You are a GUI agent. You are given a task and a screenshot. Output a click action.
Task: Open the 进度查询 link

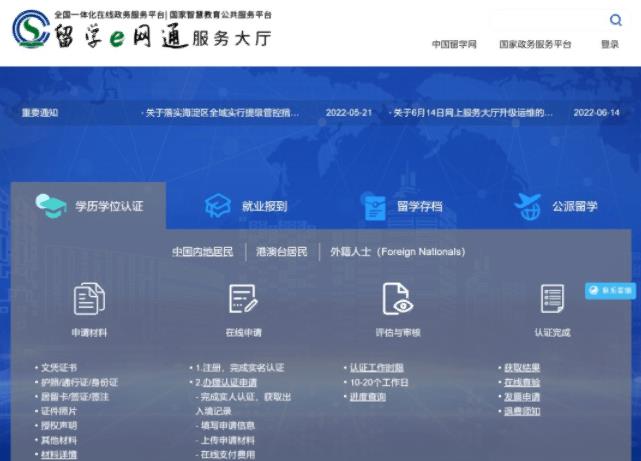pyautogui.click(x=368, y=397)
